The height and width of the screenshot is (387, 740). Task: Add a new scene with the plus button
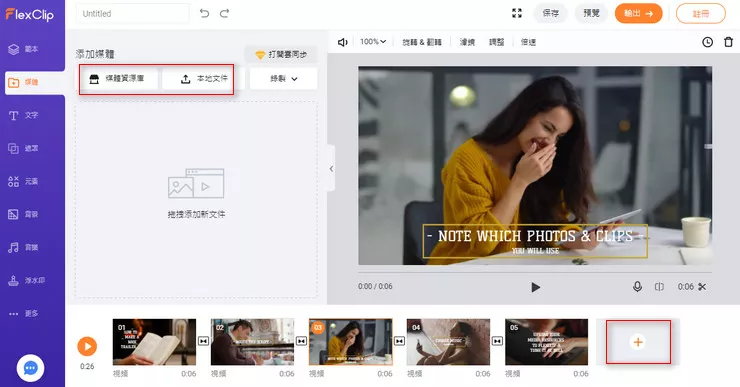[638, 342]
